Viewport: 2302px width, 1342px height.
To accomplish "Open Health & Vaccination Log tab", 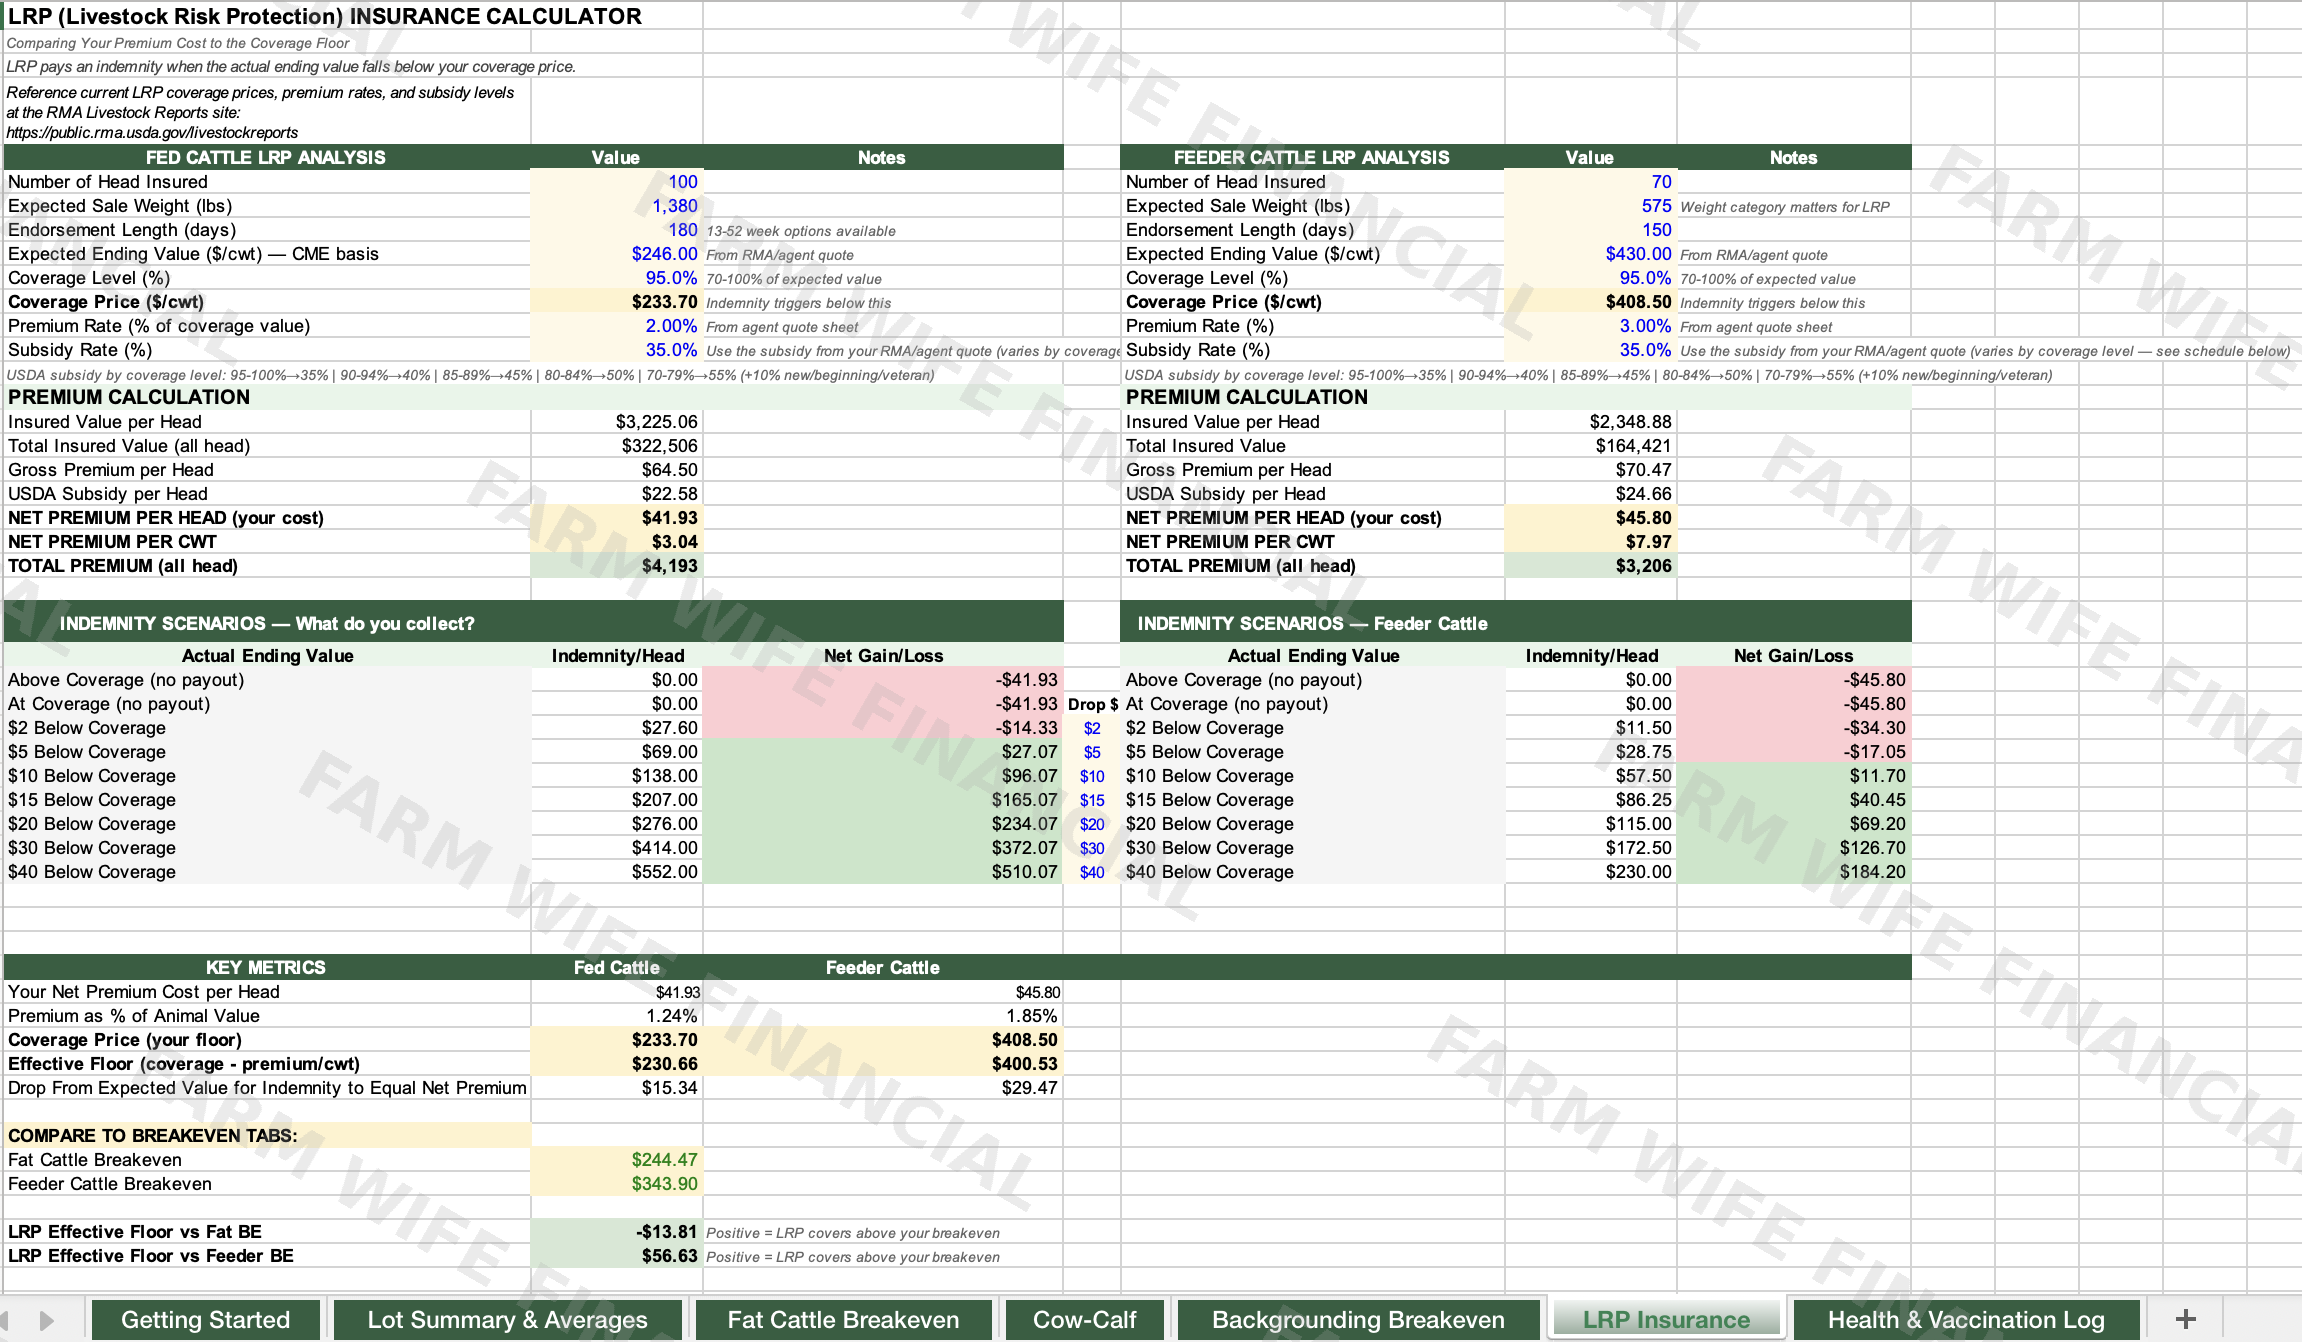I will click(x=1966, y=1319).
